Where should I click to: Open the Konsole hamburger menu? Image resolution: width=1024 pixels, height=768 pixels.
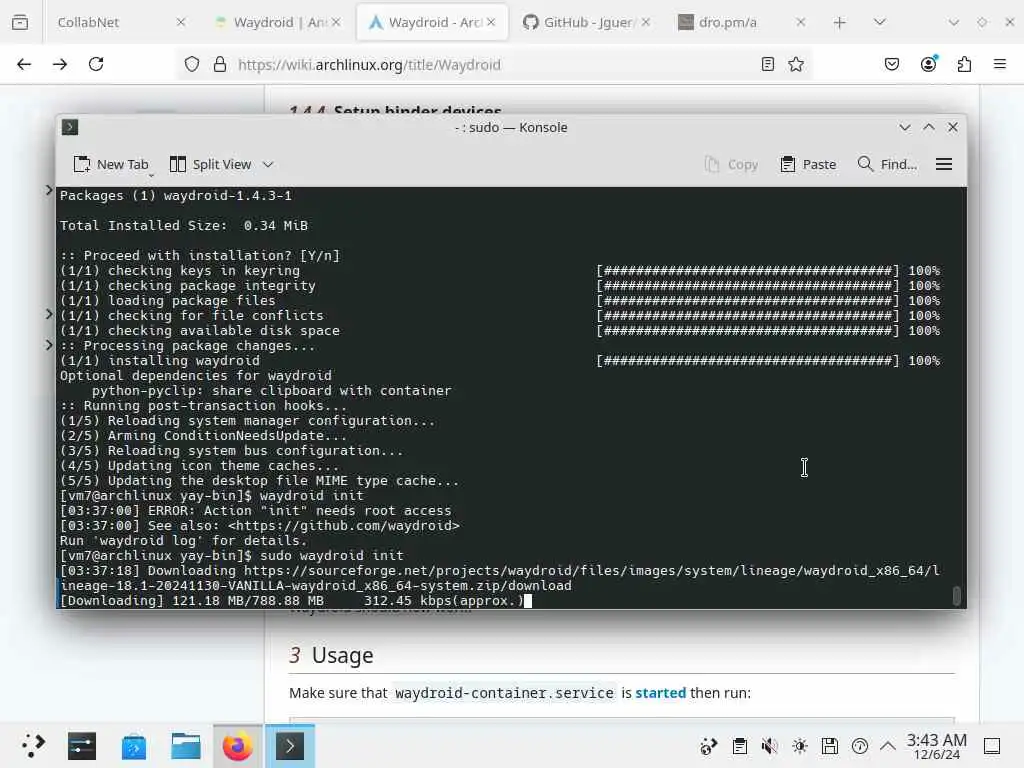(944, 164)
